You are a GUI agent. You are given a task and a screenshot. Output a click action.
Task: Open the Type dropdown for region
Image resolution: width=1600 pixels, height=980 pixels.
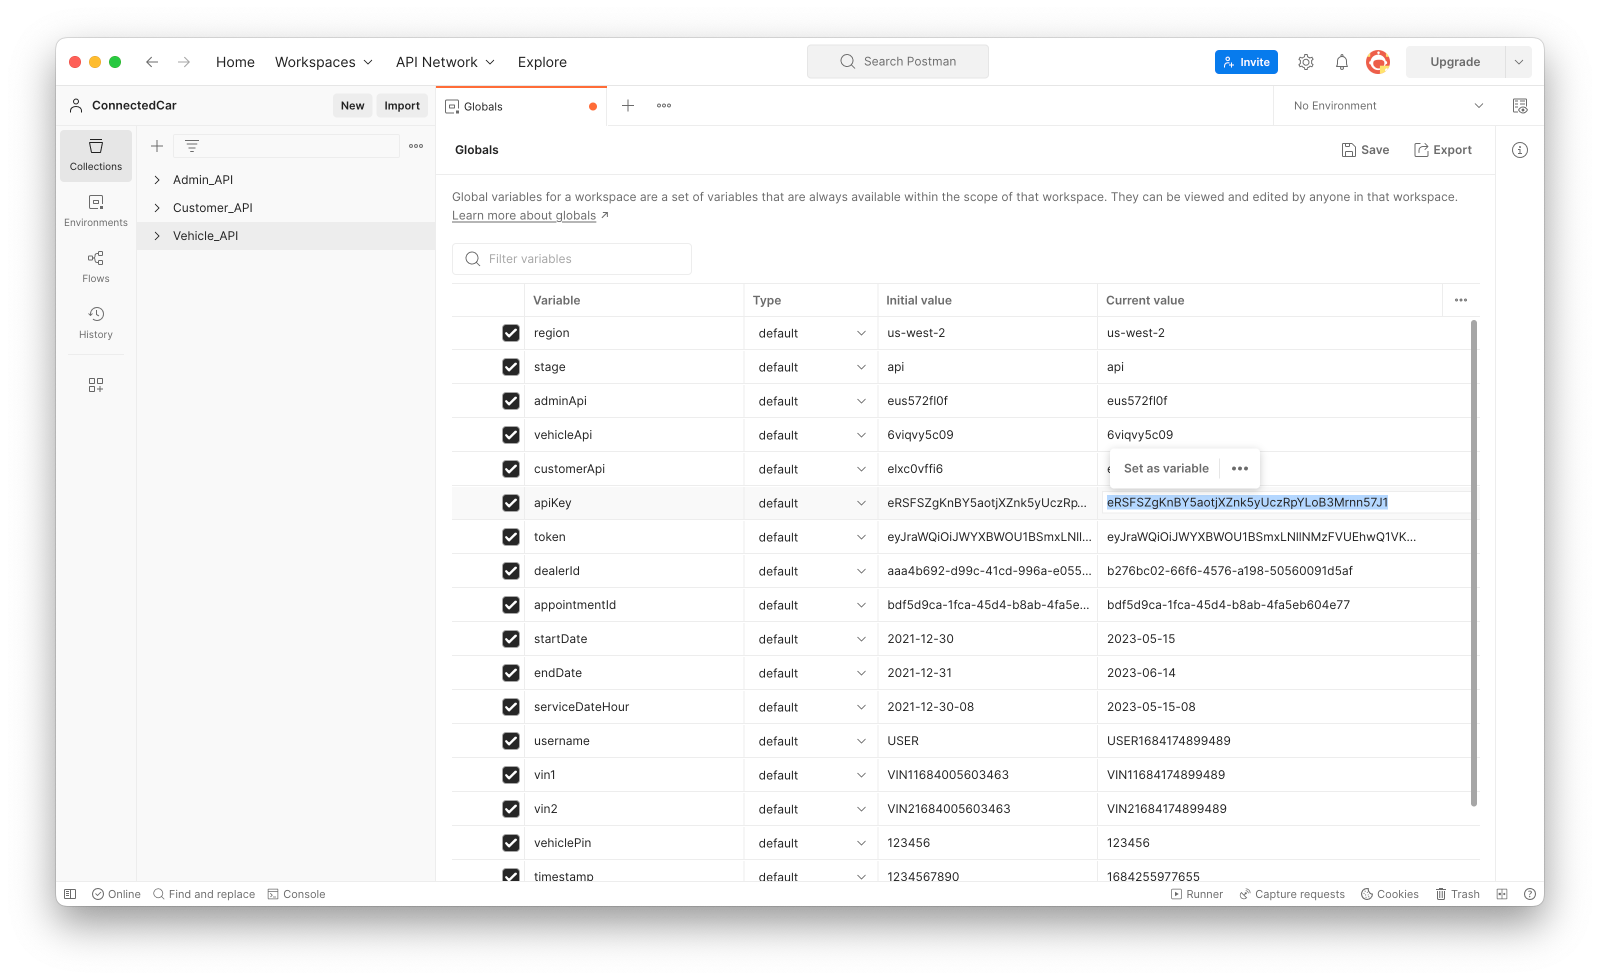point(811,333)
